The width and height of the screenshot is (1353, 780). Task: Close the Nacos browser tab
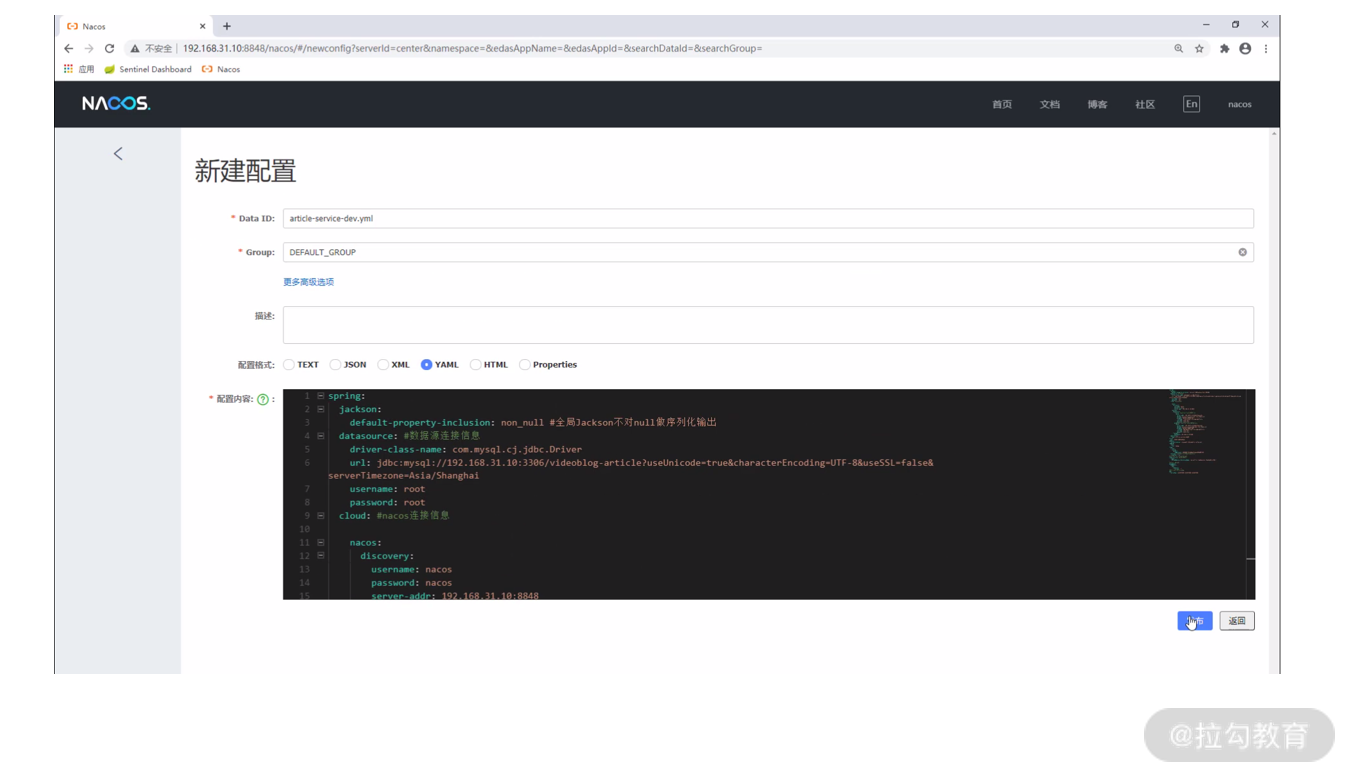[203, 26]
